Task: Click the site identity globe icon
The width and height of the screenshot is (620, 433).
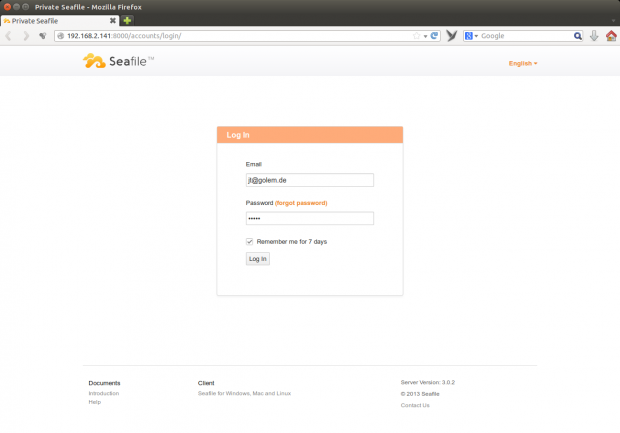Action: click(x=60, y=36)
